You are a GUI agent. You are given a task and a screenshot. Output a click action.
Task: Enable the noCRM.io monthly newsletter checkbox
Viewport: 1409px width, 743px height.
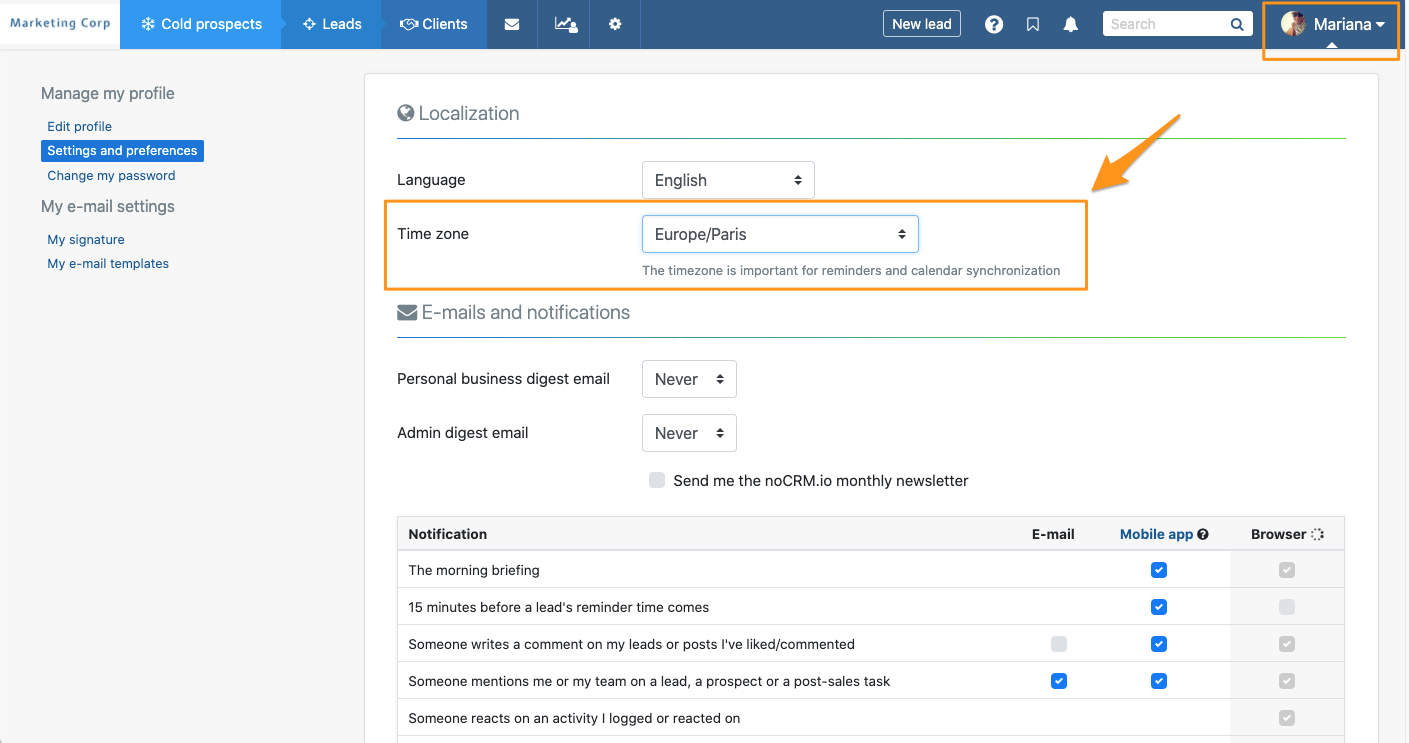coord(657,480)
